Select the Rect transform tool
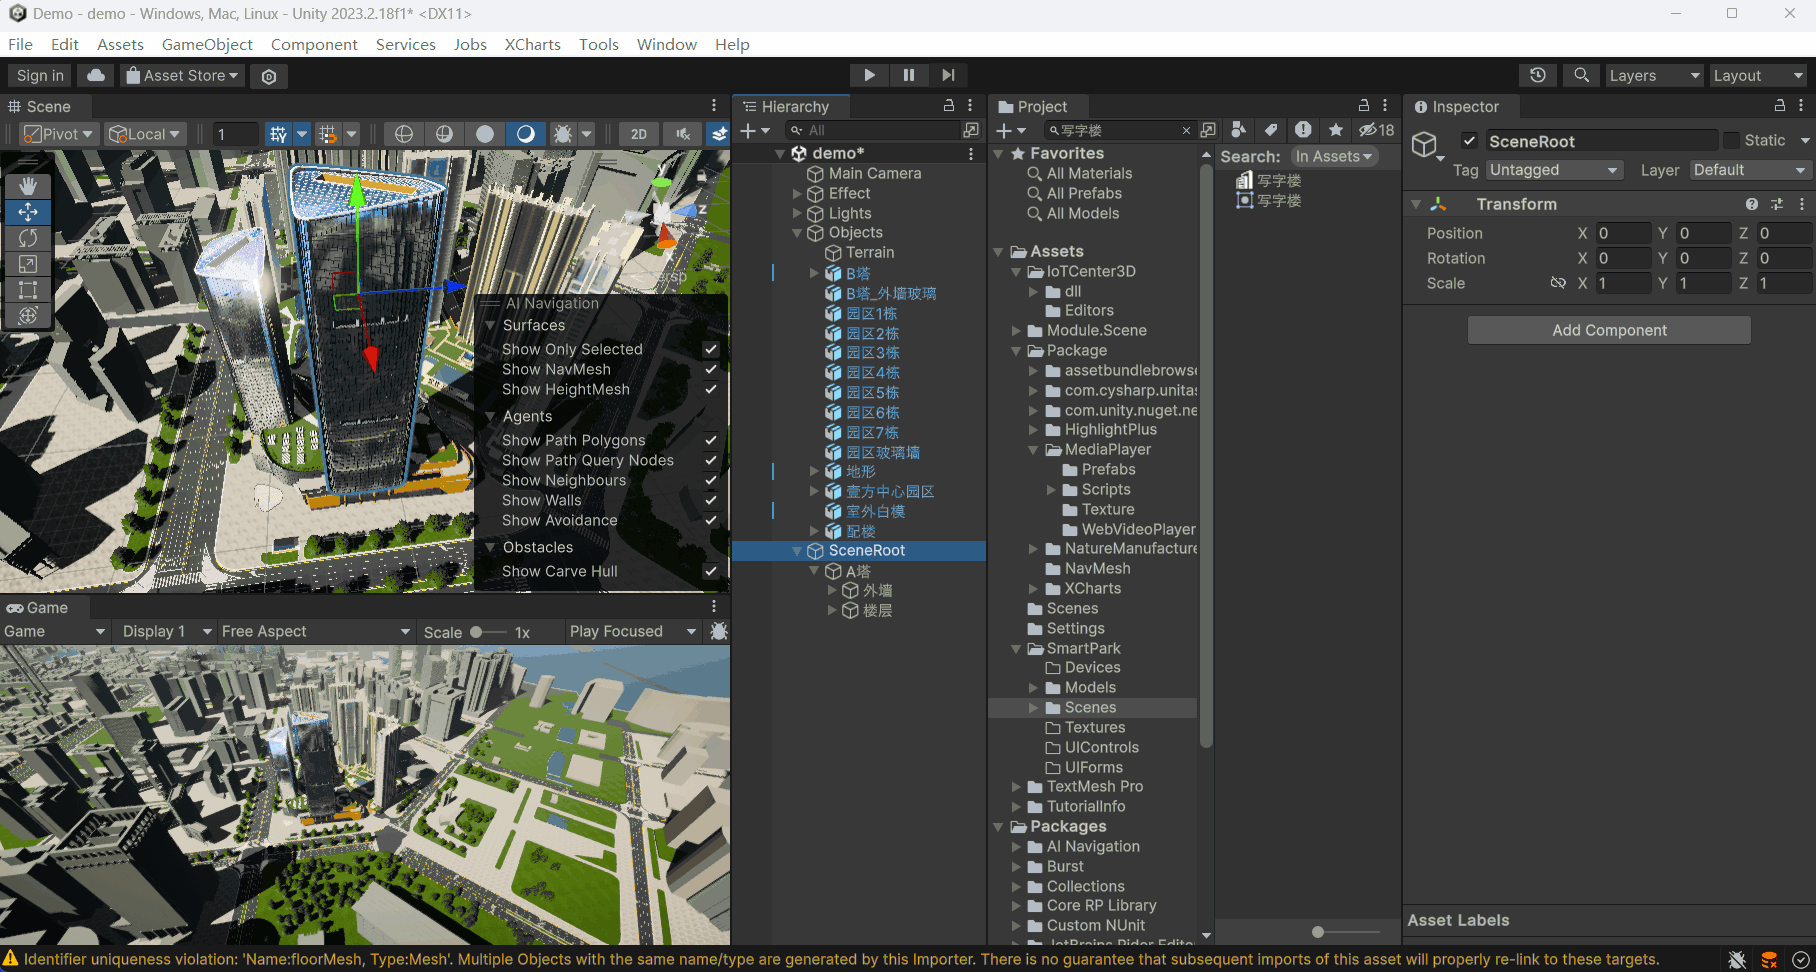The width and height of the screenshot is (1816, 972). pyautogui.click(x=28, y=290)
